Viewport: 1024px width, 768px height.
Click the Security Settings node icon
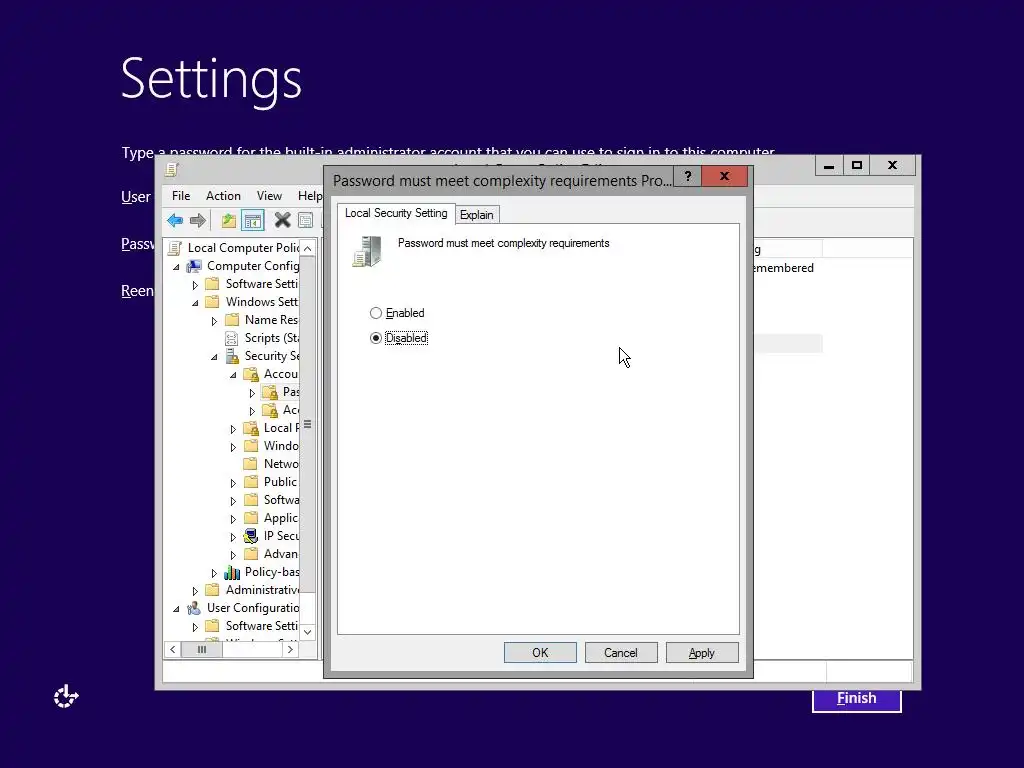[x=232, y=356]
